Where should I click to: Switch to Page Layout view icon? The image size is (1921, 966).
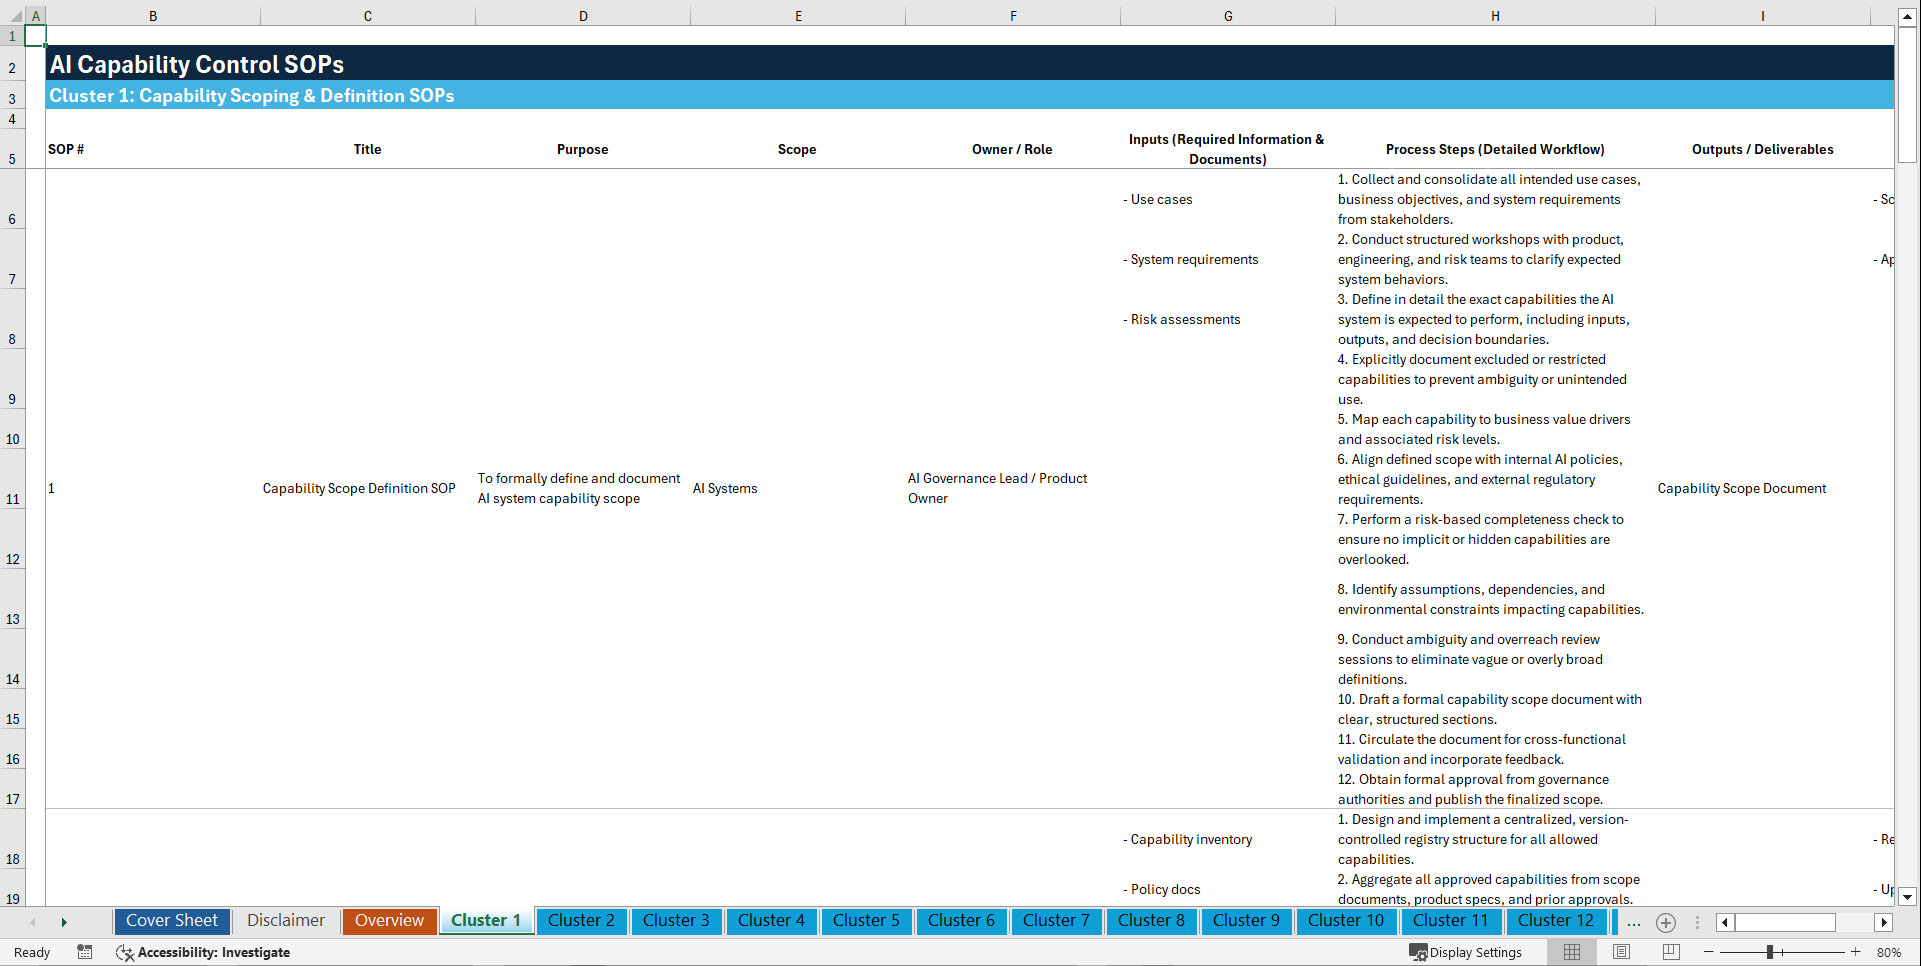point(1621,952)
